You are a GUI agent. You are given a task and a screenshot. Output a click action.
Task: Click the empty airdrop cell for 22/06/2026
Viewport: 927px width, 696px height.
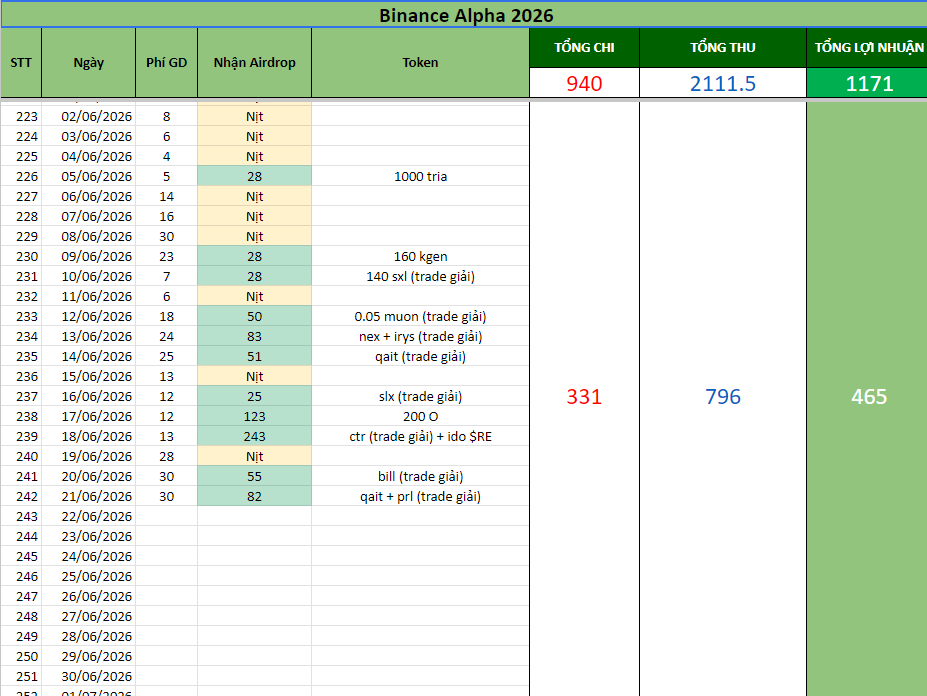(x=255, y=516)
